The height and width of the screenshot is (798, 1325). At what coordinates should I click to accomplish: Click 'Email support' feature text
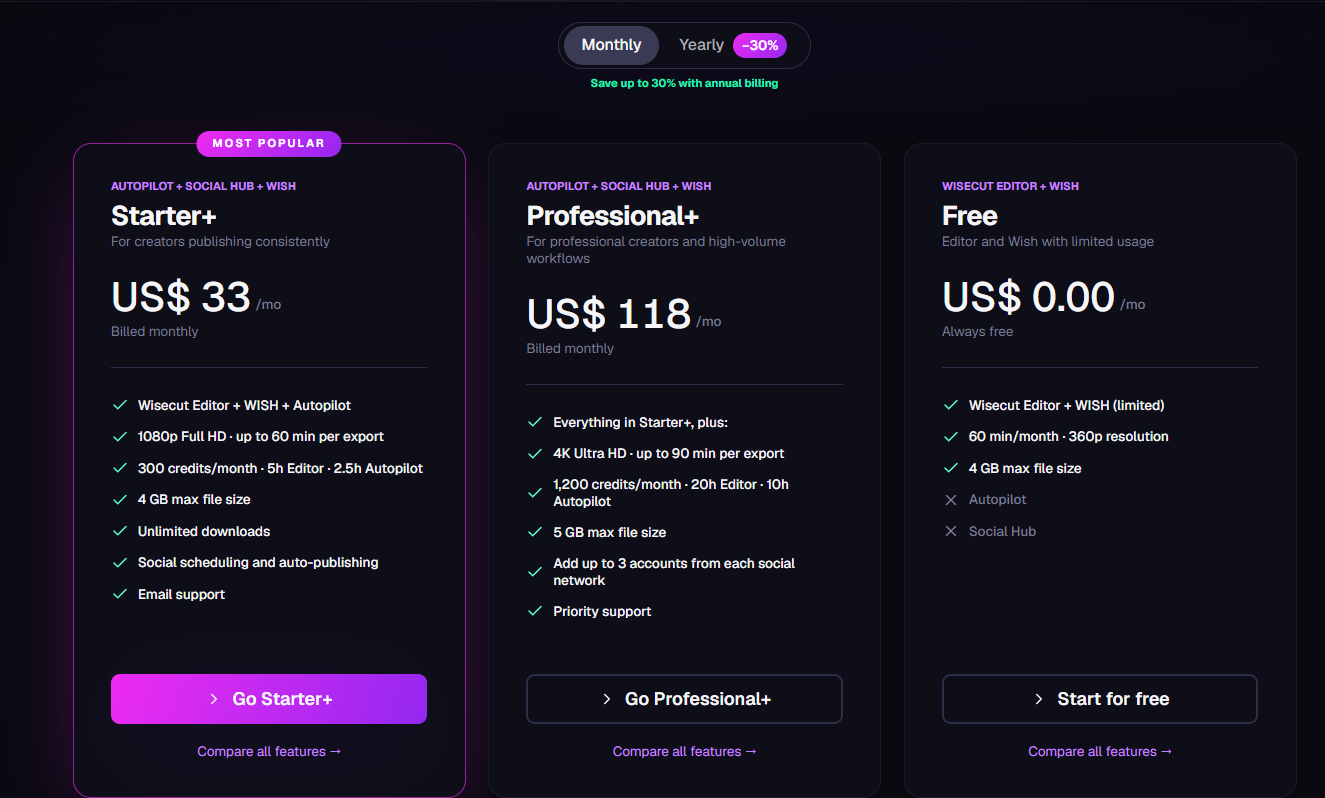pyautogui.click(x=181, y=594)
